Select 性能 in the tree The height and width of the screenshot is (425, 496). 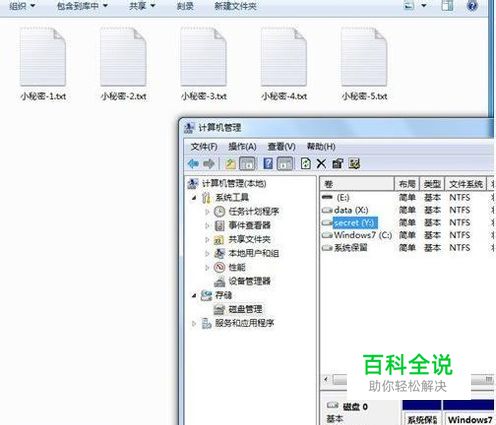237,267
